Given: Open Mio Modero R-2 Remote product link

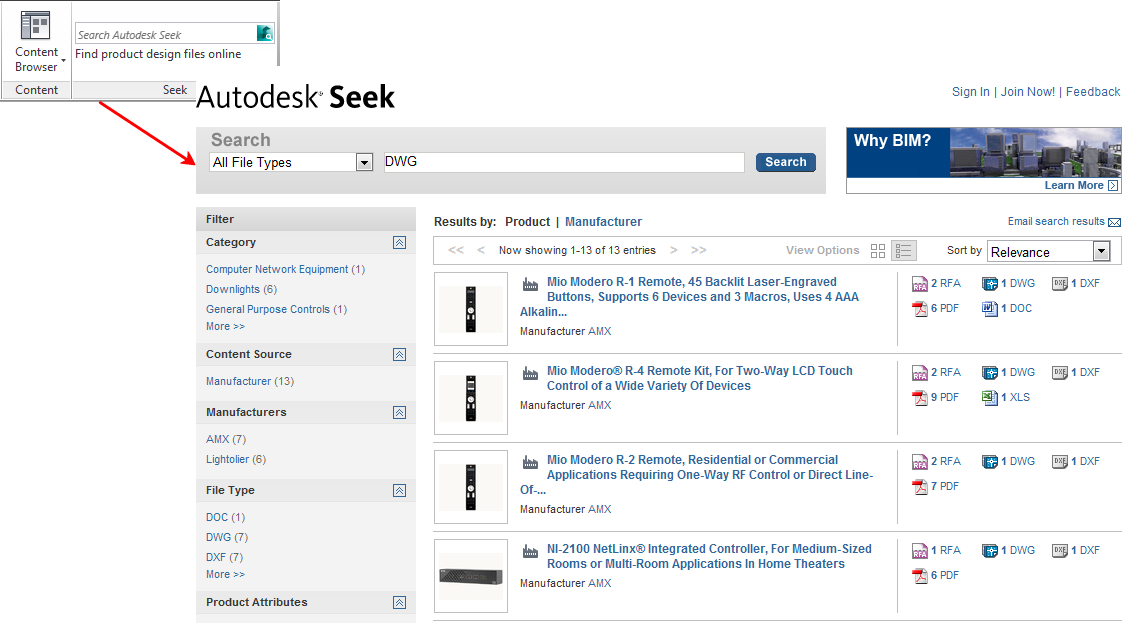Looking at the screenshot, I should click(697, 475).
